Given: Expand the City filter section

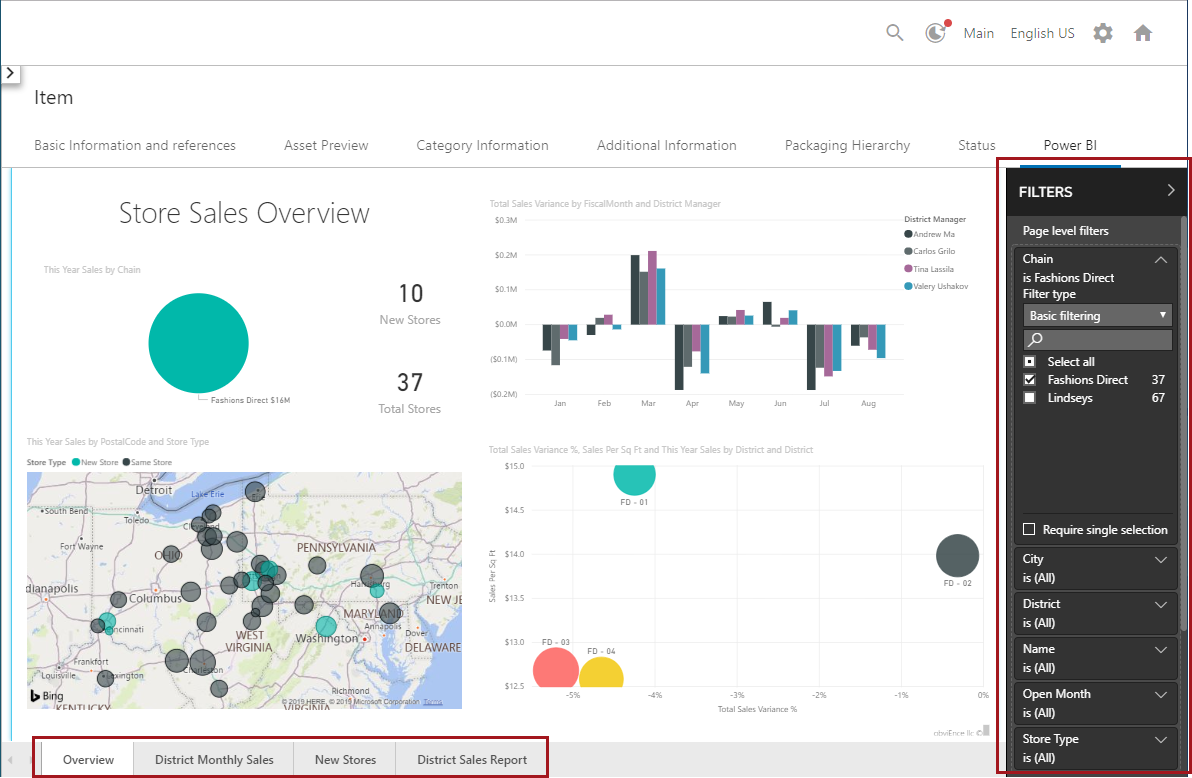Looking at the screenshot, I should point(1160,560).
